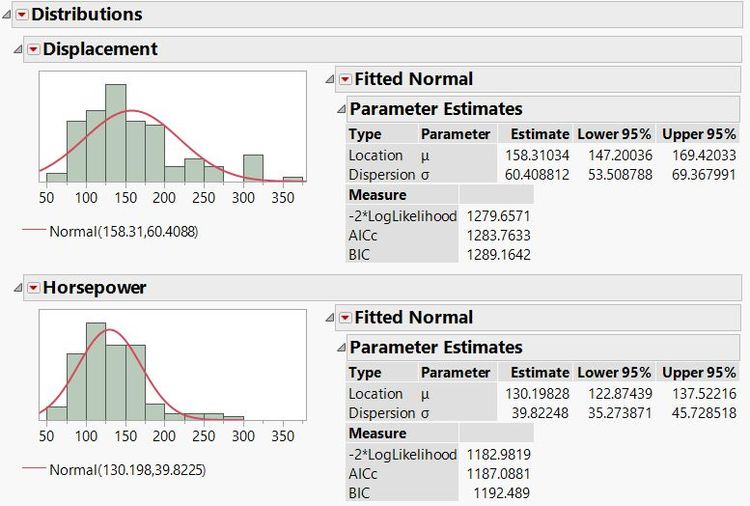Click the Upper 95% header in Horsepower table

tap(697, 373)
